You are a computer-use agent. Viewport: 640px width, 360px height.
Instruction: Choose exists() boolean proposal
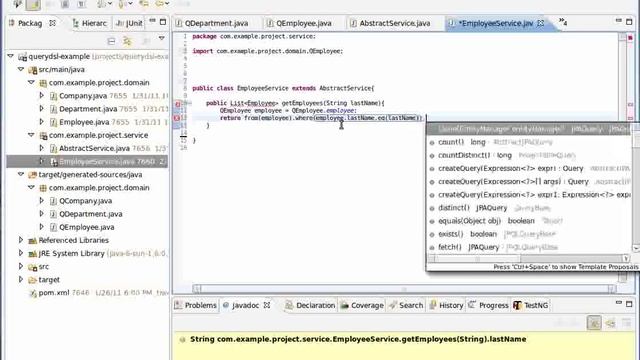pyautogui.click(x=529, y=234)
